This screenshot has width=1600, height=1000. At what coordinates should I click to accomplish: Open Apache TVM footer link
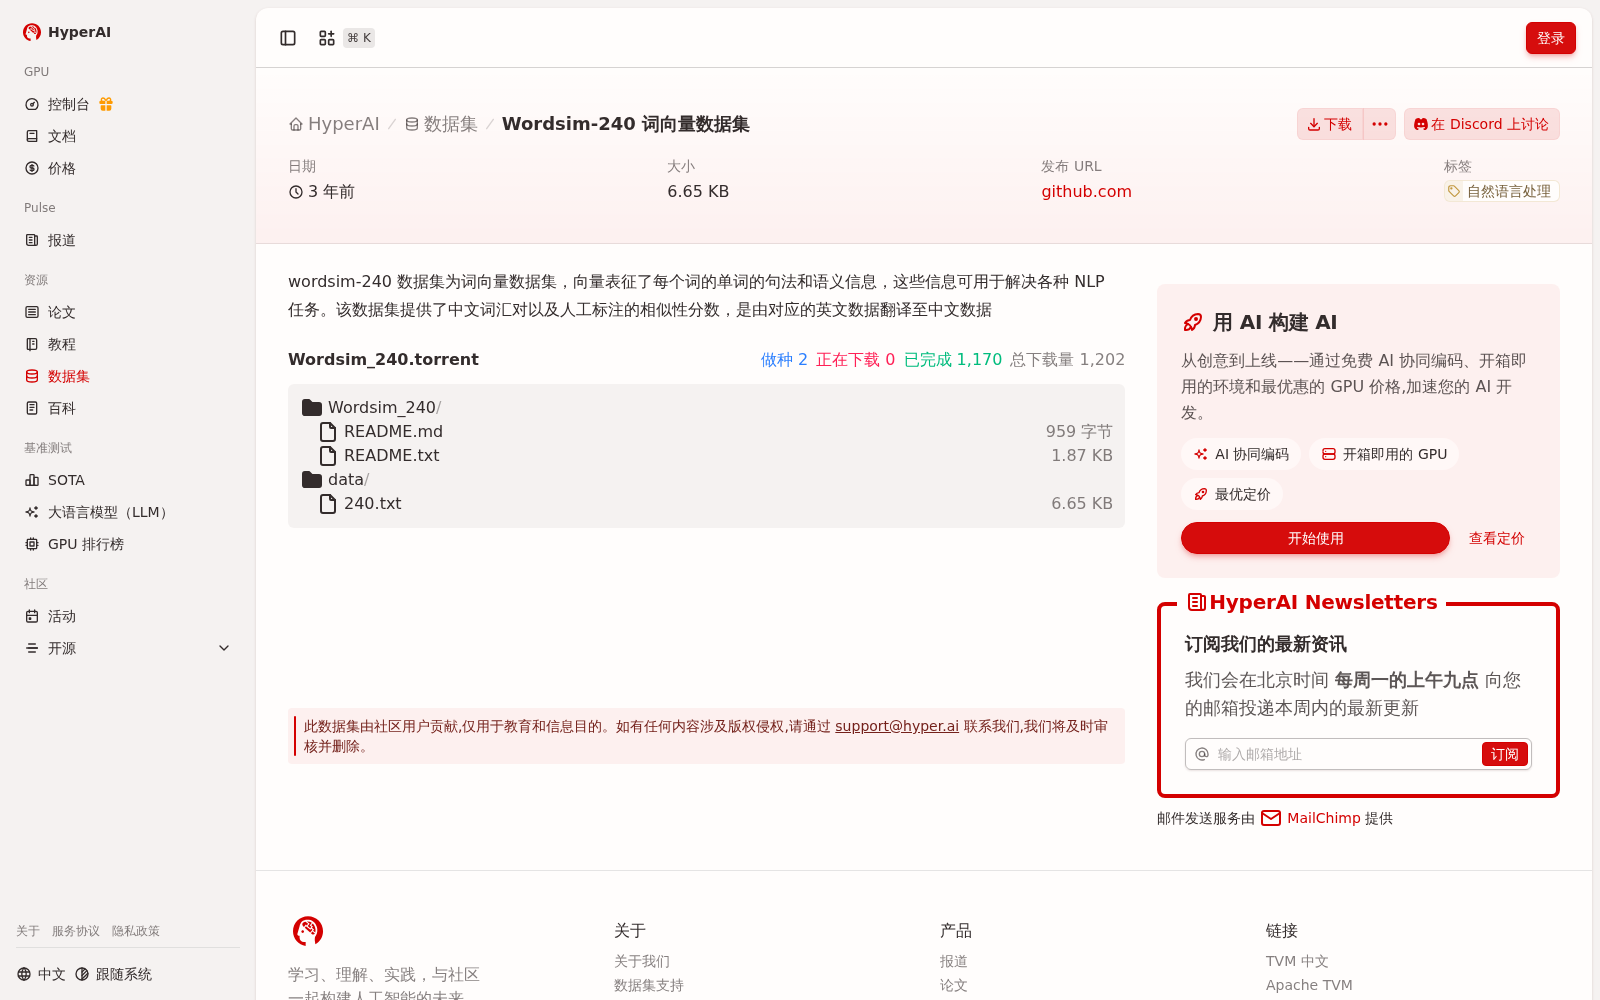coord(1309,985)
